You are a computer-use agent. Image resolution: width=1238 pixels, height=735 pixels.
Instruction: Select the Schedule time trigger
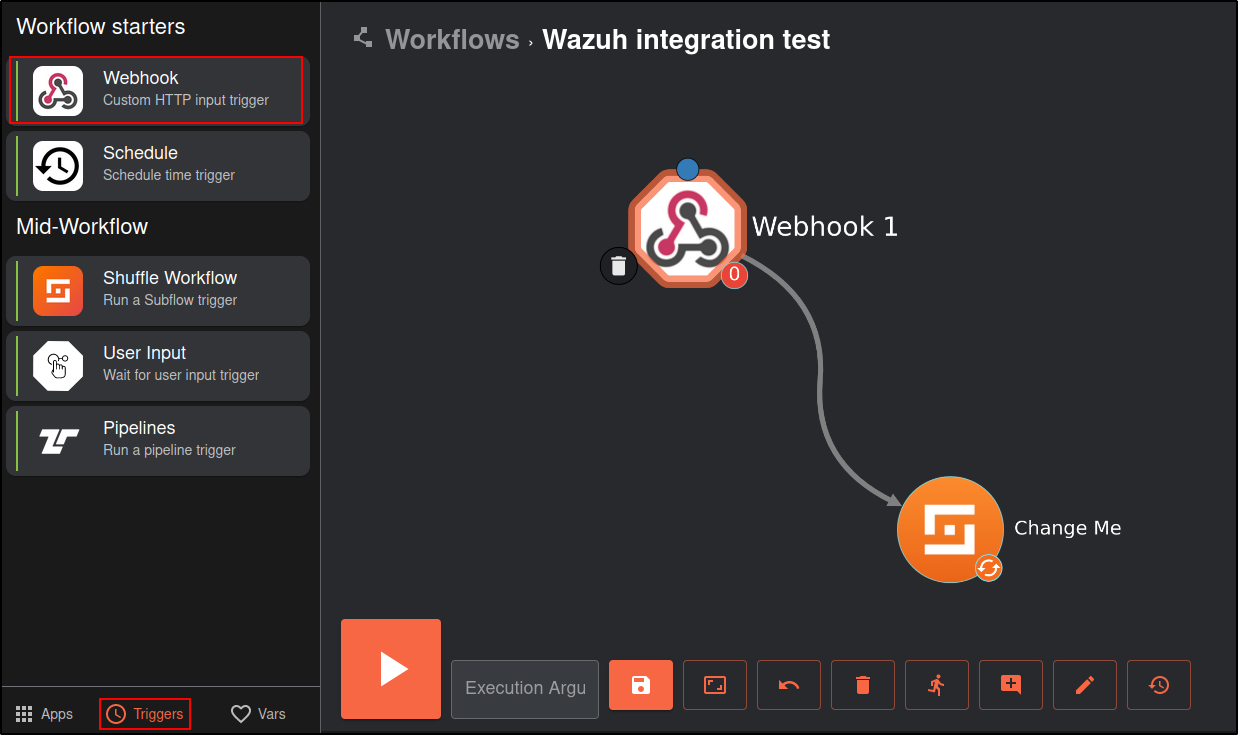pos(157,165)
